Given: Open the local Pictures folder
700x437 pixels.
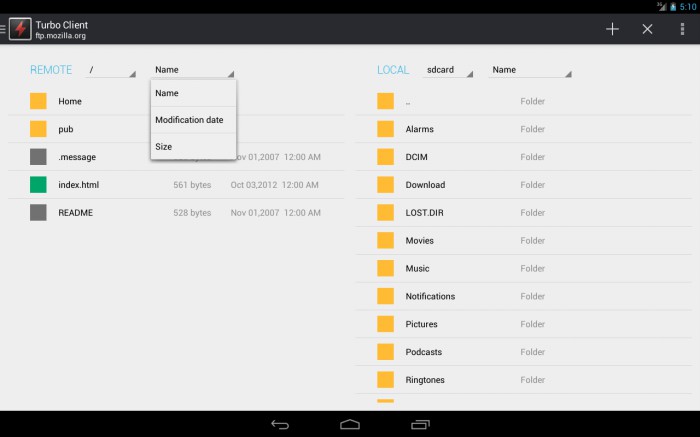Looking at the screenshot, I should tap(524, 324).
